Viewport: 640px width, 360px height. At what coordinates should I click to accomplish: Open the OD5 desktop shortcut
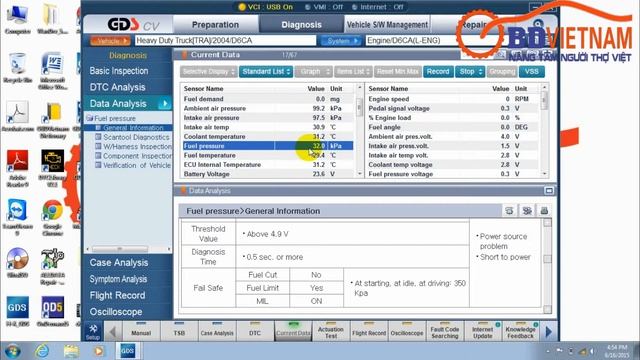52,312
